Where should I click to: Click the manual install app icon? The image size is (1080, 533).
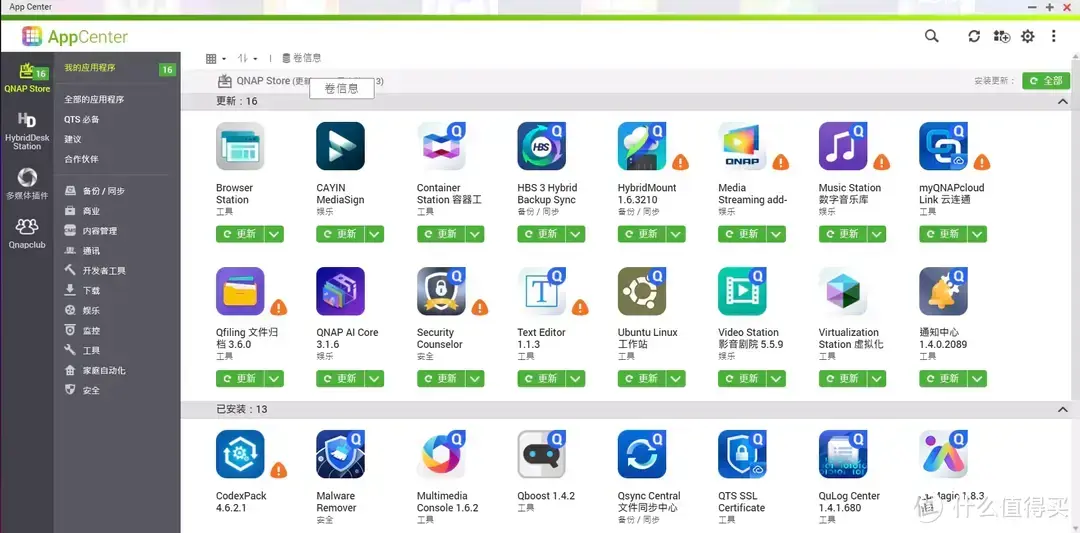(1001, 36)
